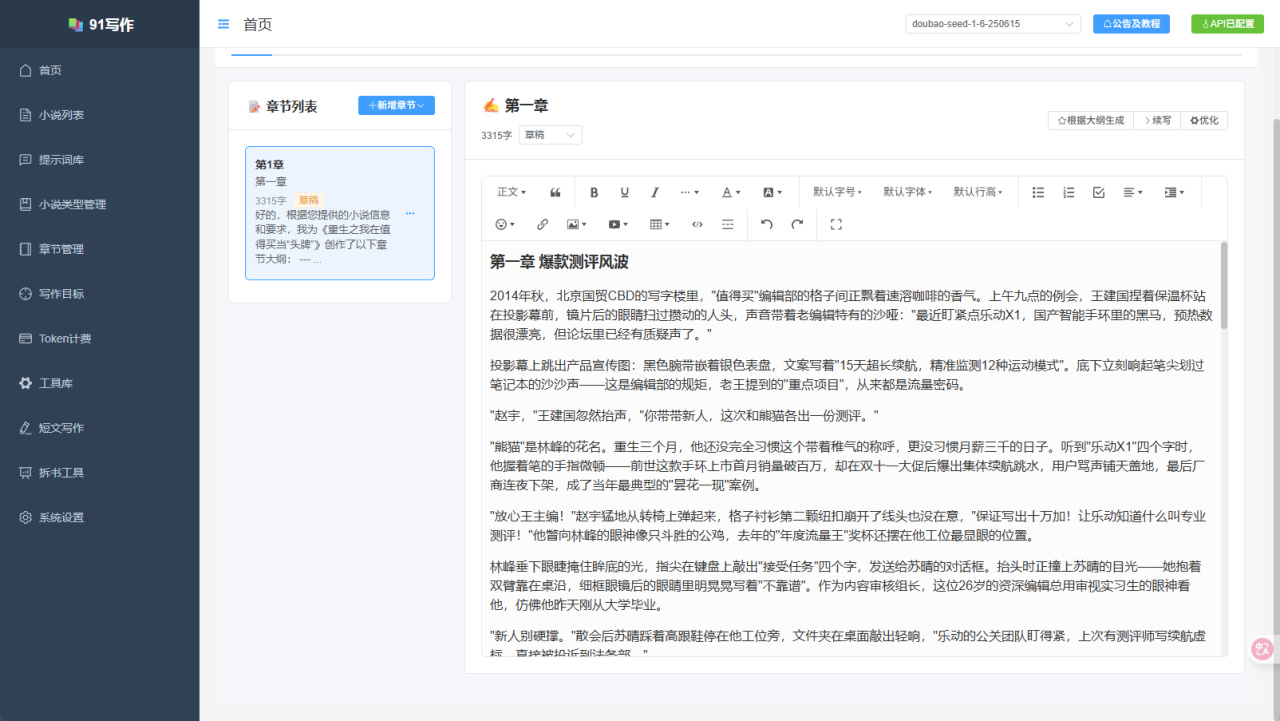Open the insert table menu

point(660,224)
